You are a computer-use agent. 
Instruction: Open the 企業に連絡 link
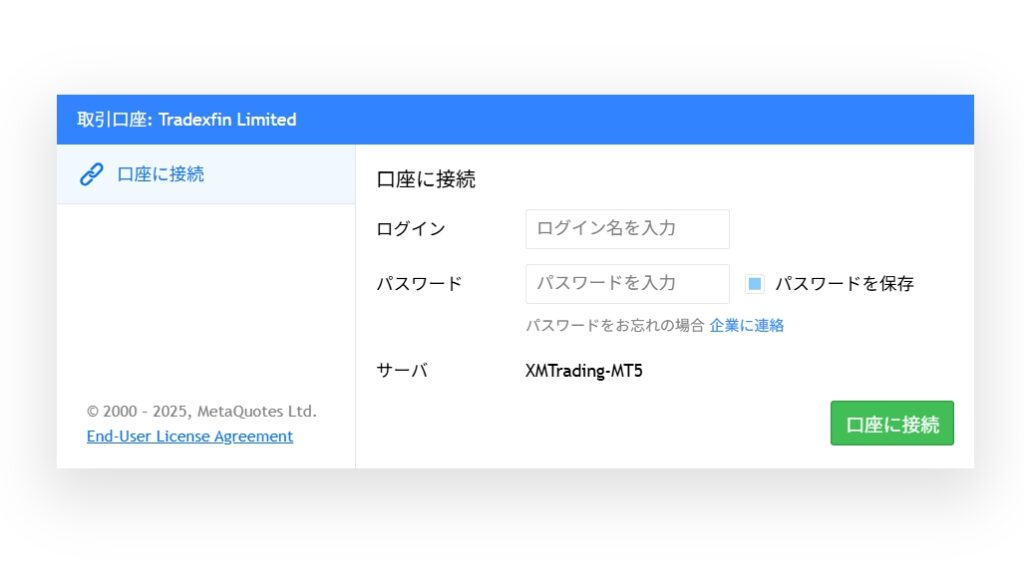pos(746,325)
